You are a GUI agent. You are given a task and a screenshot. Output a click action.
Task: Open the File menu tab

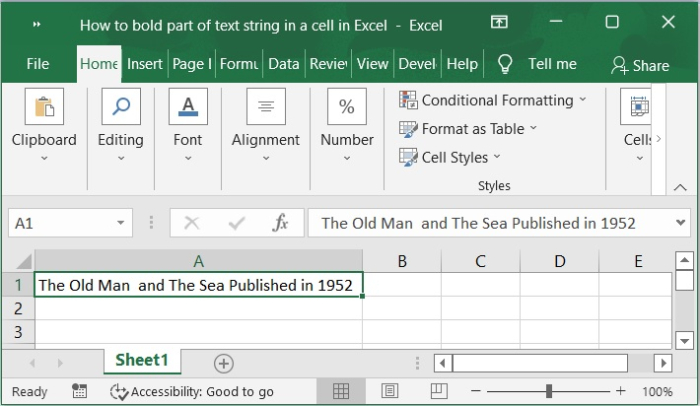click(x=38, y=64)
